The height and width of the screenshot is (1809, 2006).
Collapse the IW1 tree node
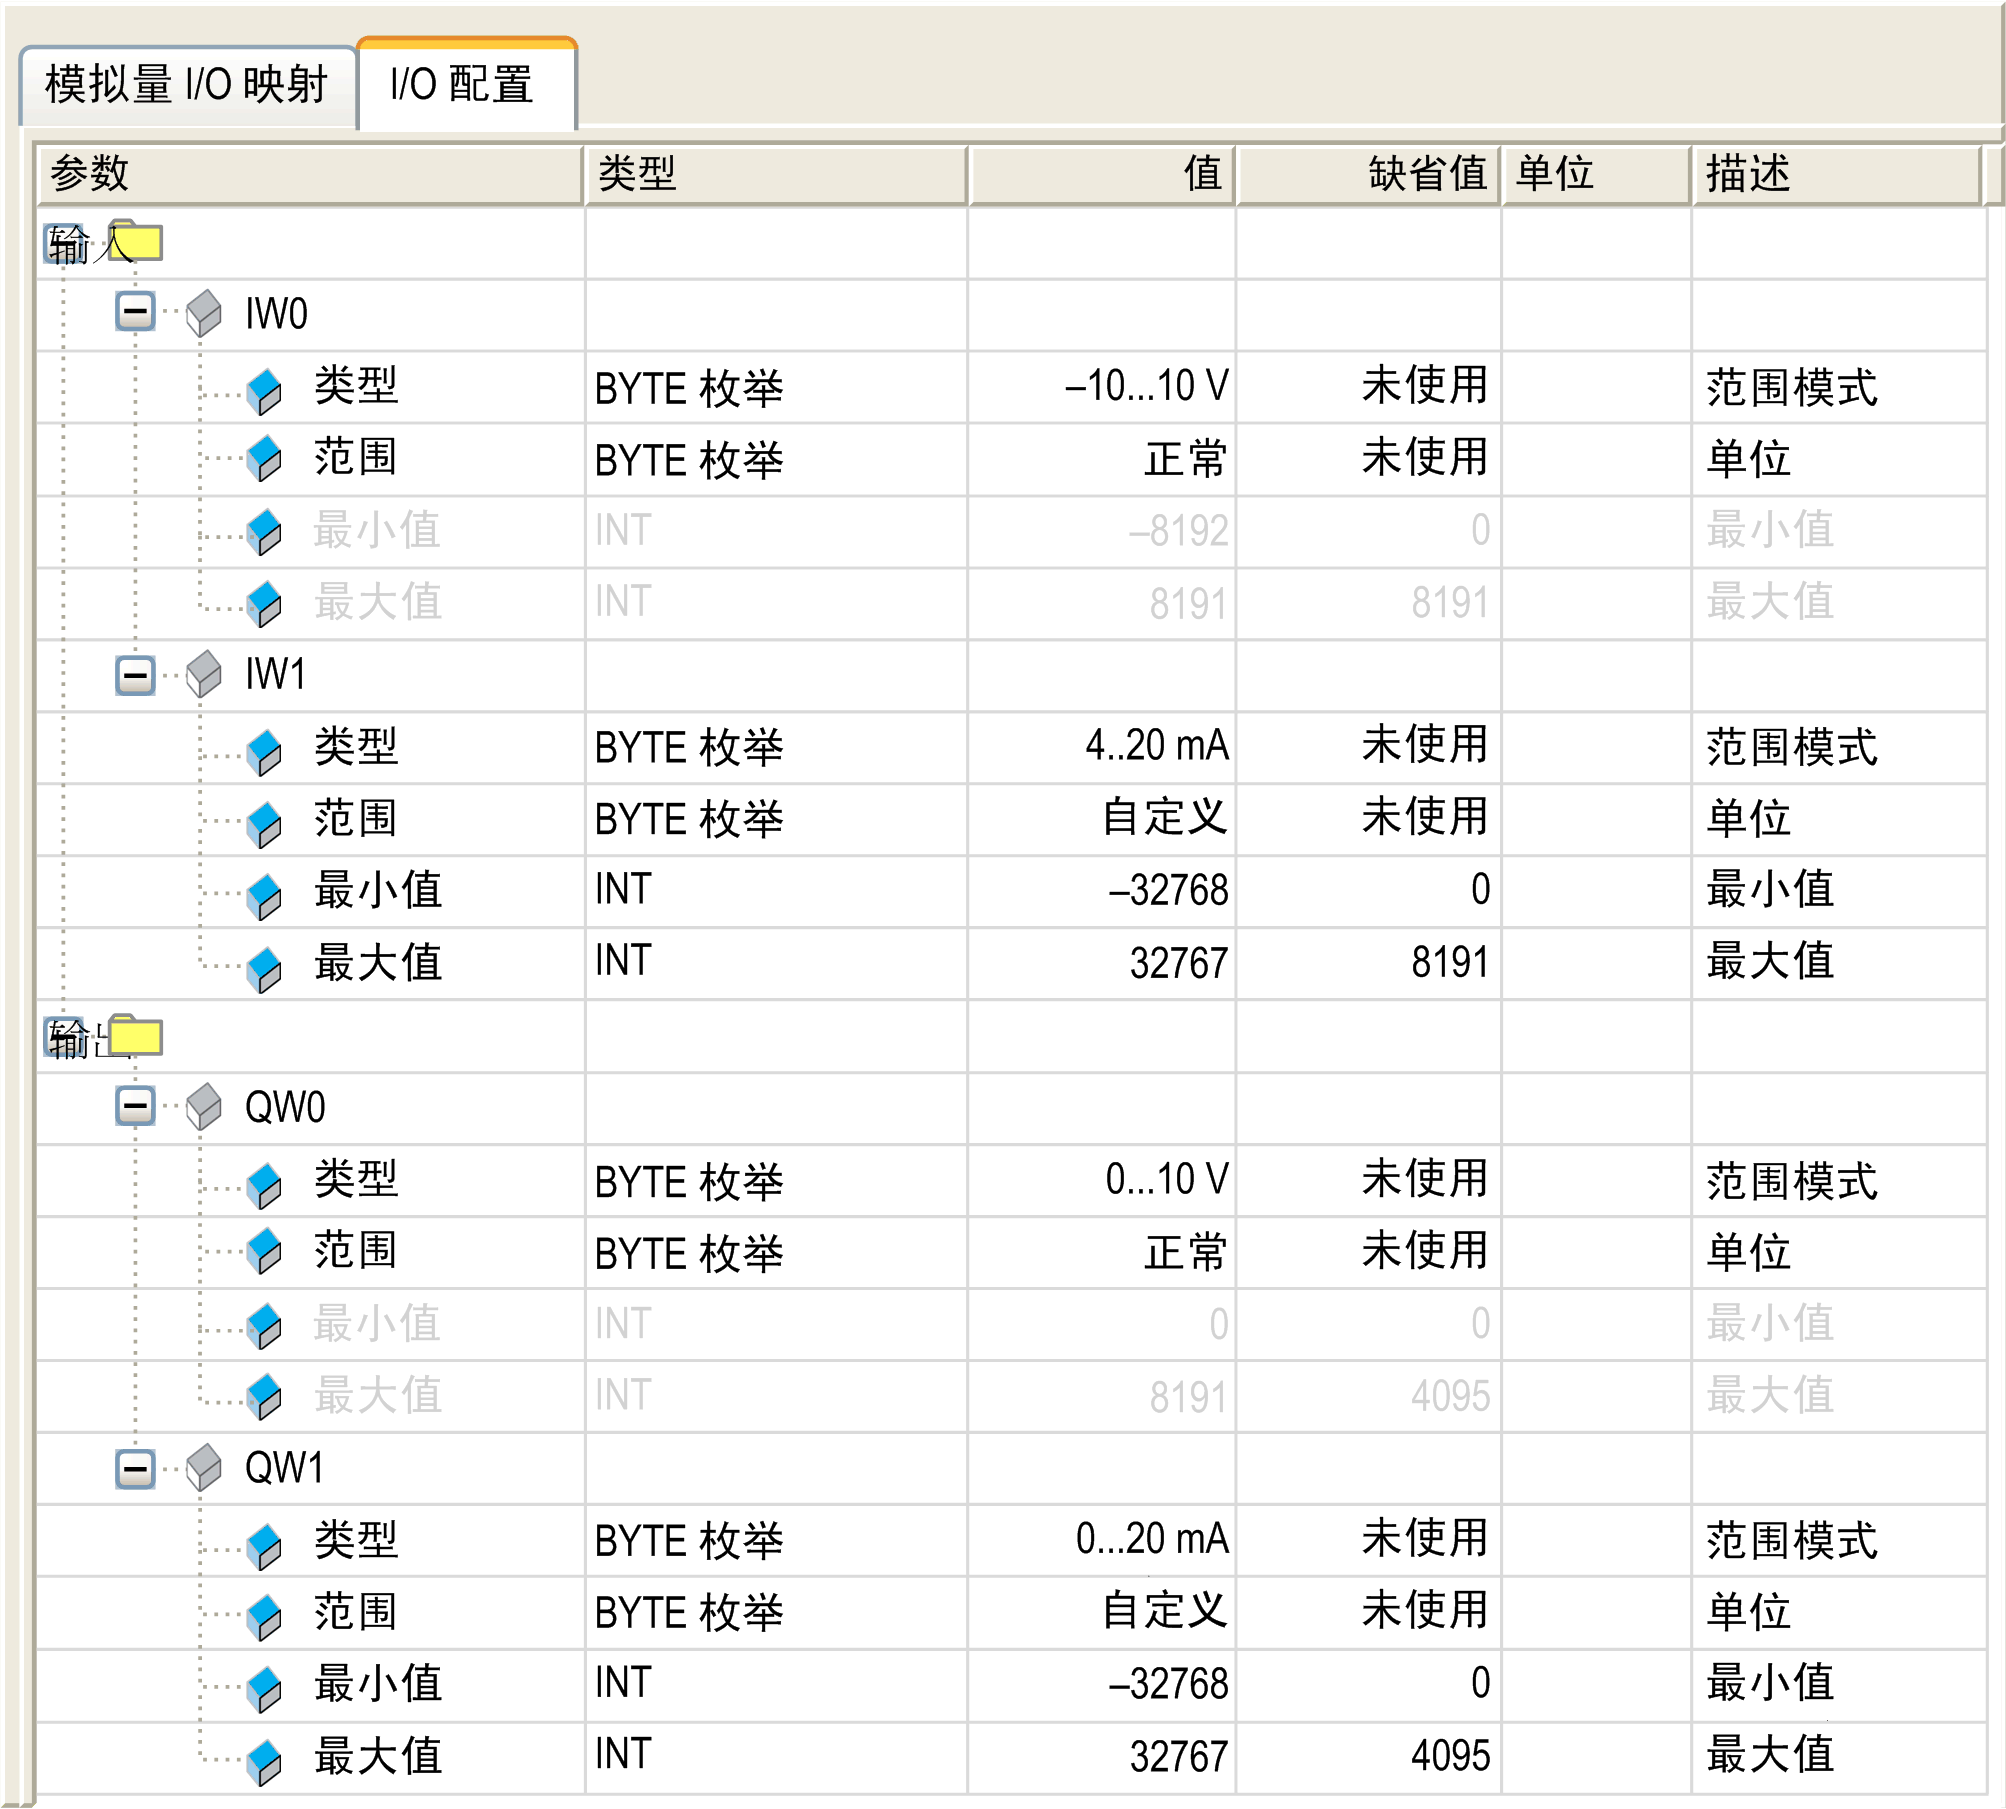click(135, 675)
